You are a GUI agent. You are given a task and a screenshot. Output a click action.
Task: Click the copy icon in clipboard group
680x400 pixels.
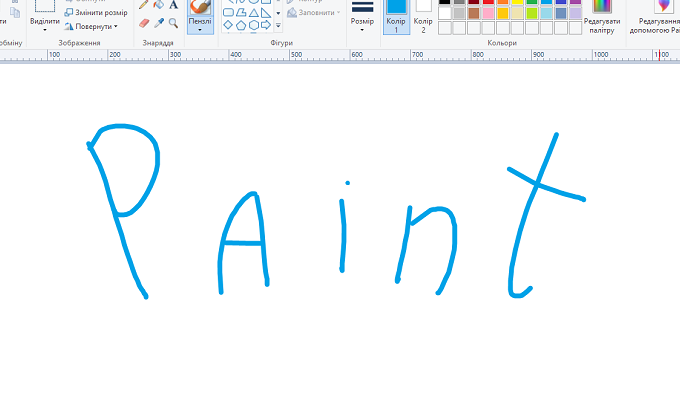(15, 13)
